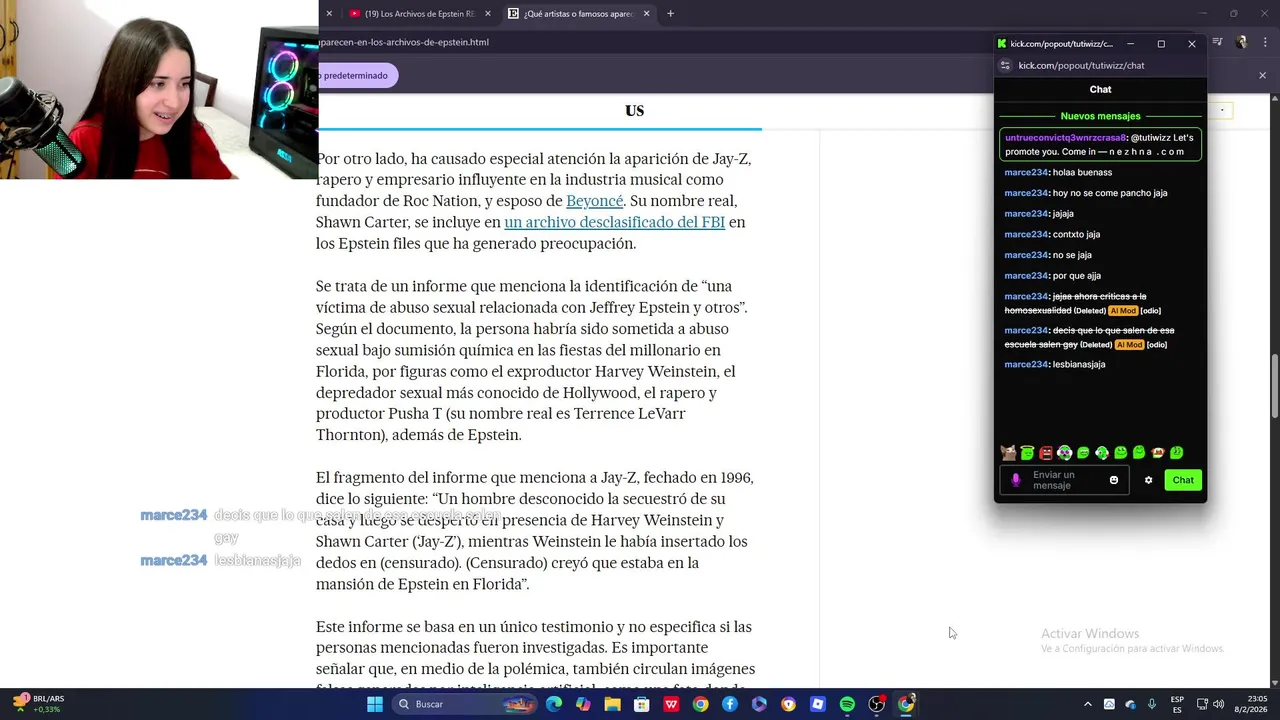This screenshot has height=720, width=1280.
Task: Open OBS Studio from the taskbar
Action: (877, 704)
